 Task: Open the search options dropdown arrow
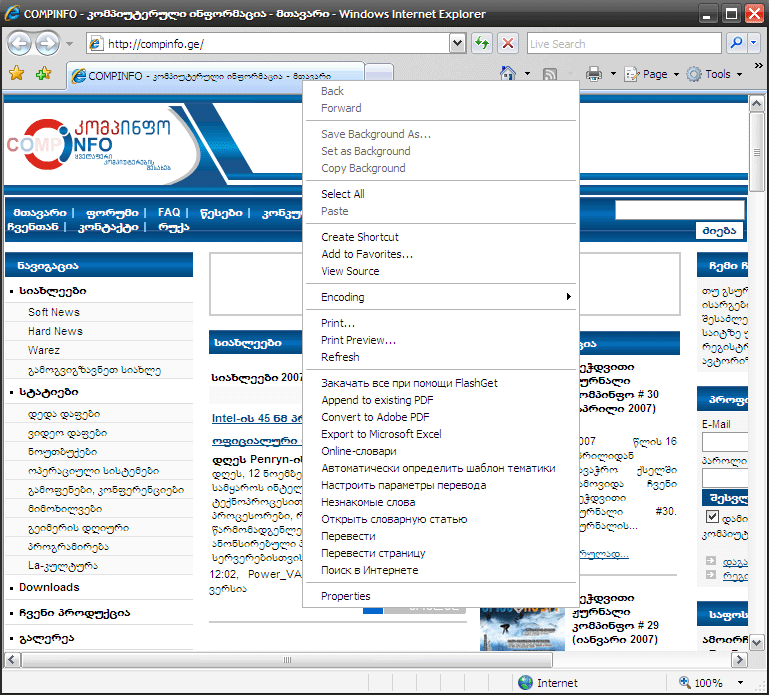pos(754,43)
